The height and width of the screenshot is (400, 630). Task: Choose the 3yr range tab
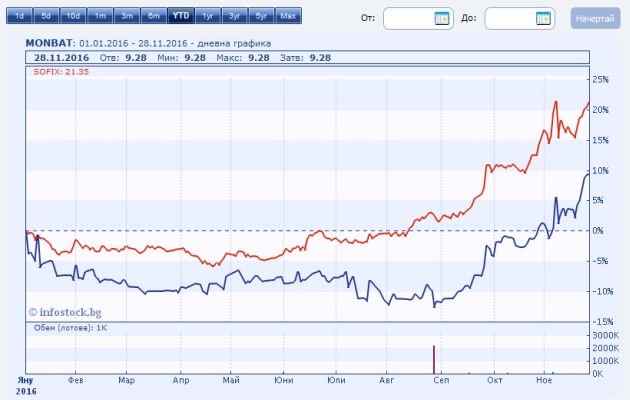[x=235, y=16]
